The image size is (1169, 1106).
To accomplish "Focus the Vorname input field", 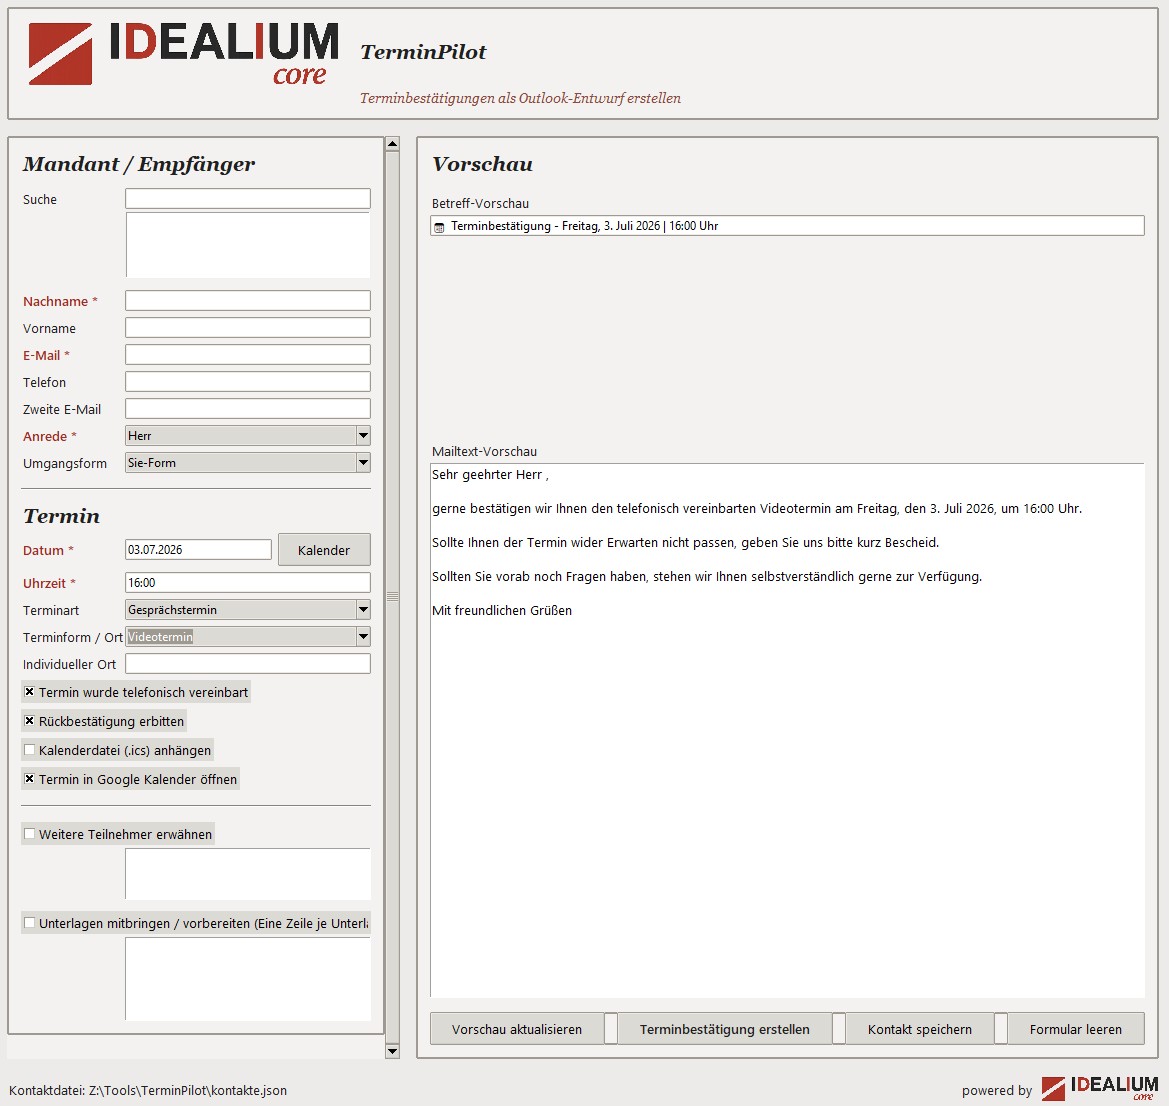I will (248, 327).
